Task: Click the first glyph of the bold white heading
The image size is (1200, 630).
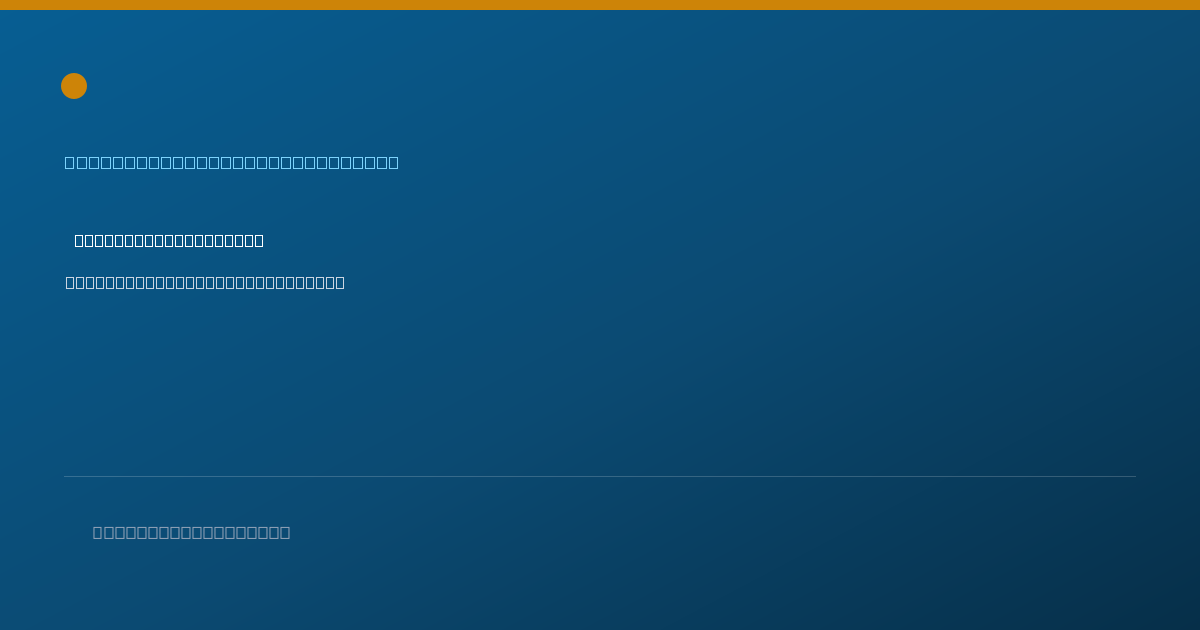Action: tap(80, 241)
